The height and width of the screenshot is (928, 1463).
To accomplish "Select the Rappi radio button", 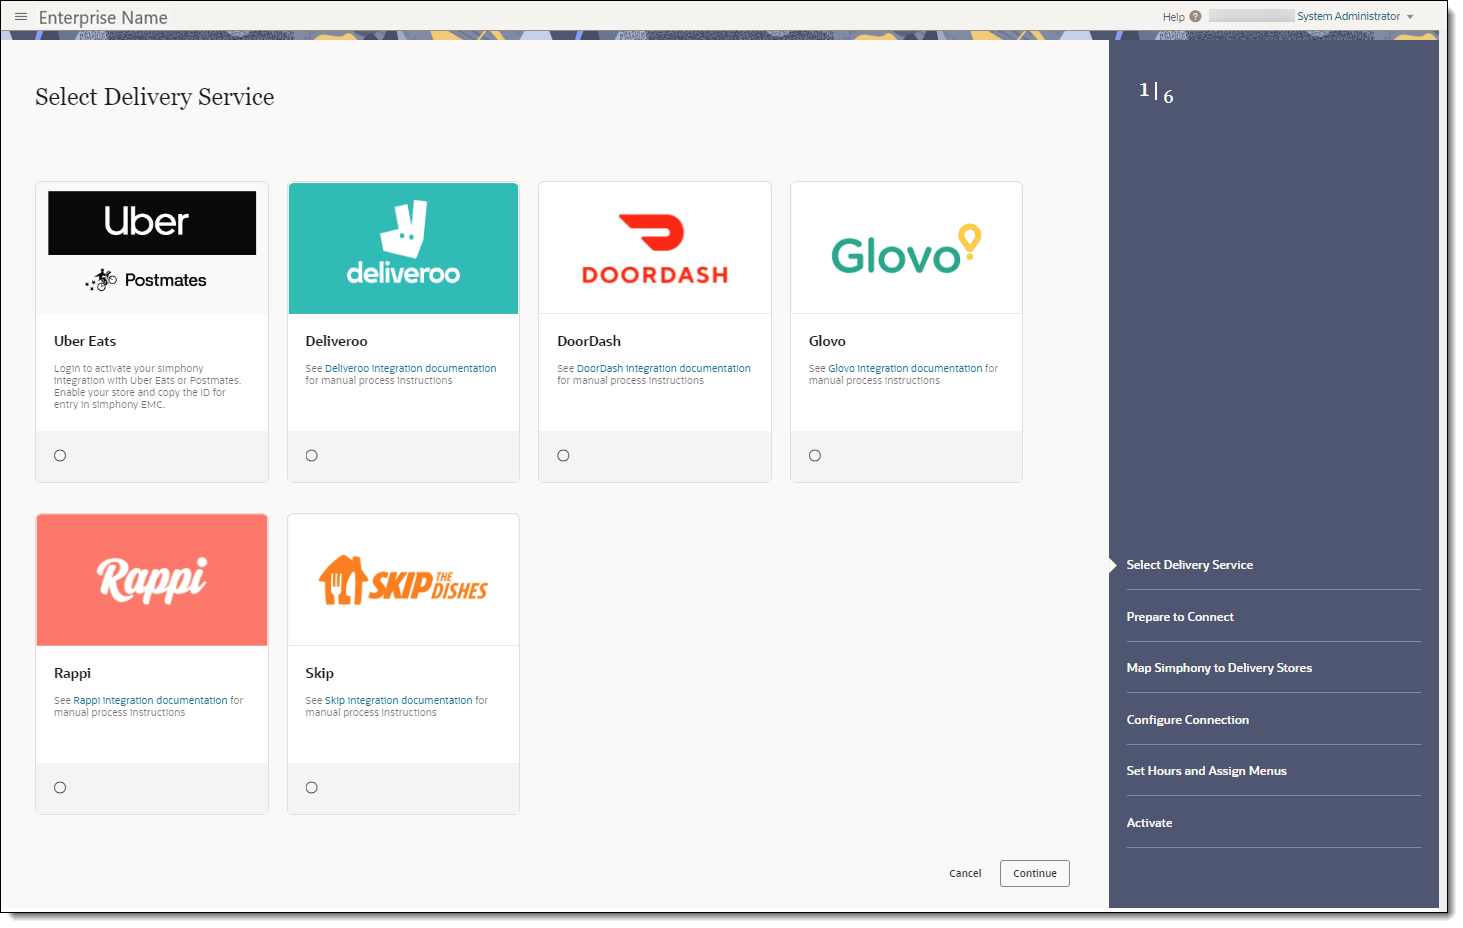I will (60, 788).
